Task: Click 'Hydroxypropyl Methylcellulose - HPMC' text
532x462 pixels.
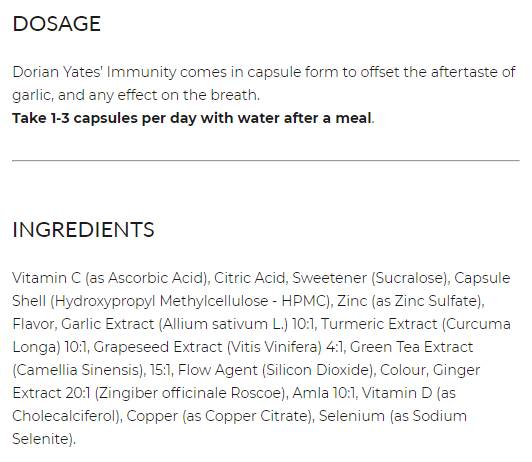Action: coord(189,301)
